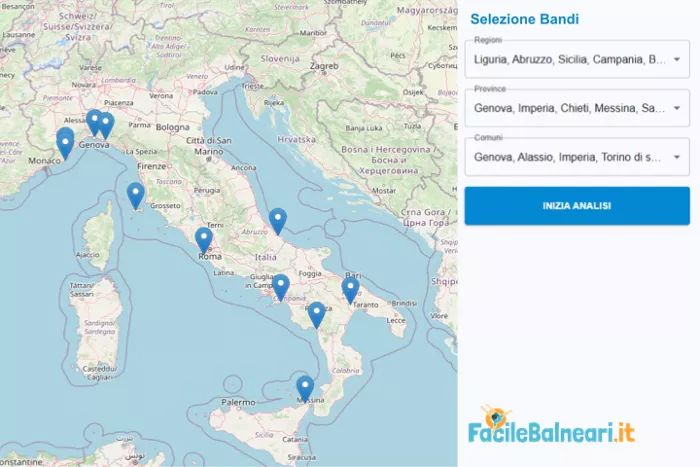Expand the Regioni dropdown arrow
This screenshot has width=700, height=467.
click(x=677, y=59)
